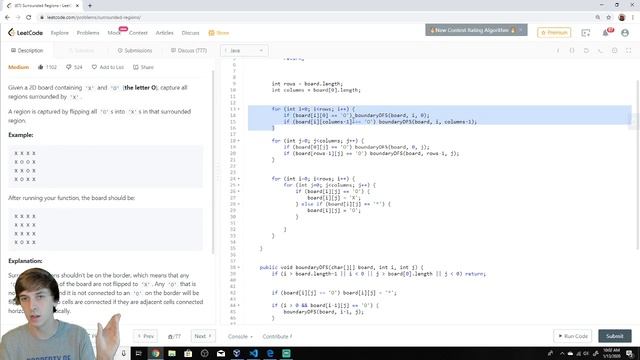Collapse the boundaryDFS method at line 38

click(239, 267)
